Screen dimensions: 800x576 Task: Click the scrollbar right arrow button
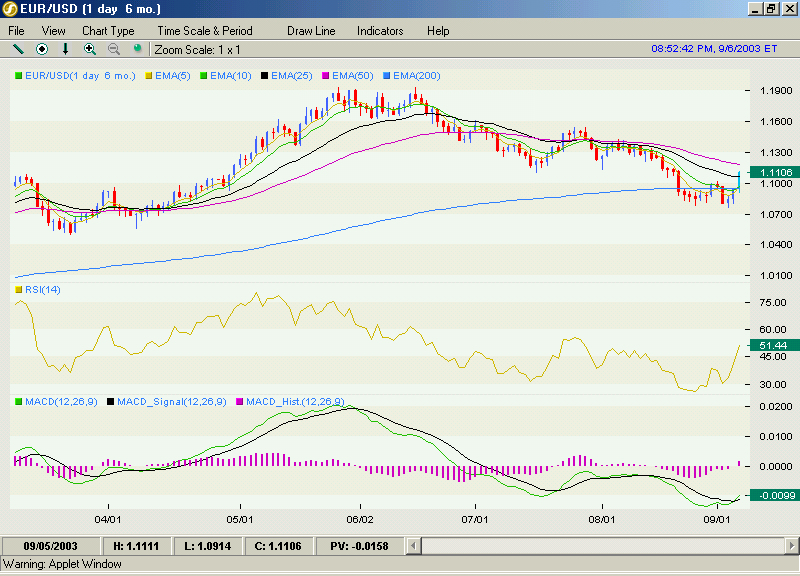(792, 546)
